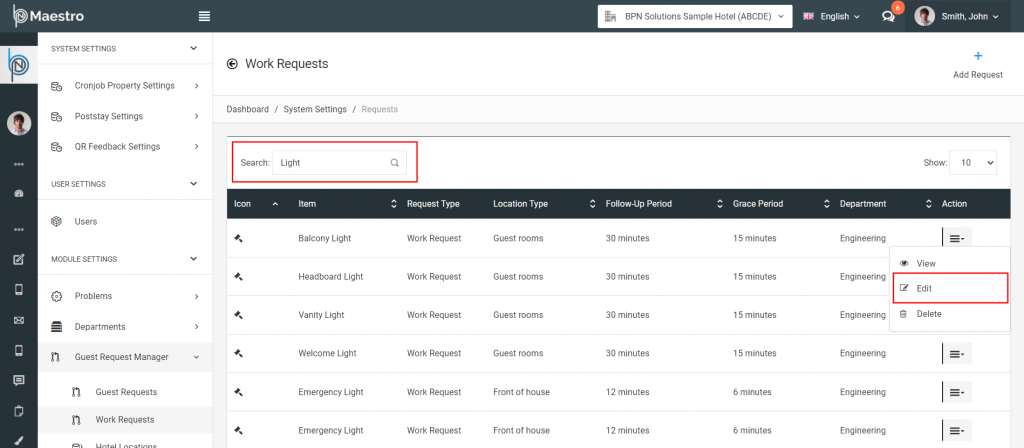
Task: Open the English language dropdown
Action: [x=831, y=16]
